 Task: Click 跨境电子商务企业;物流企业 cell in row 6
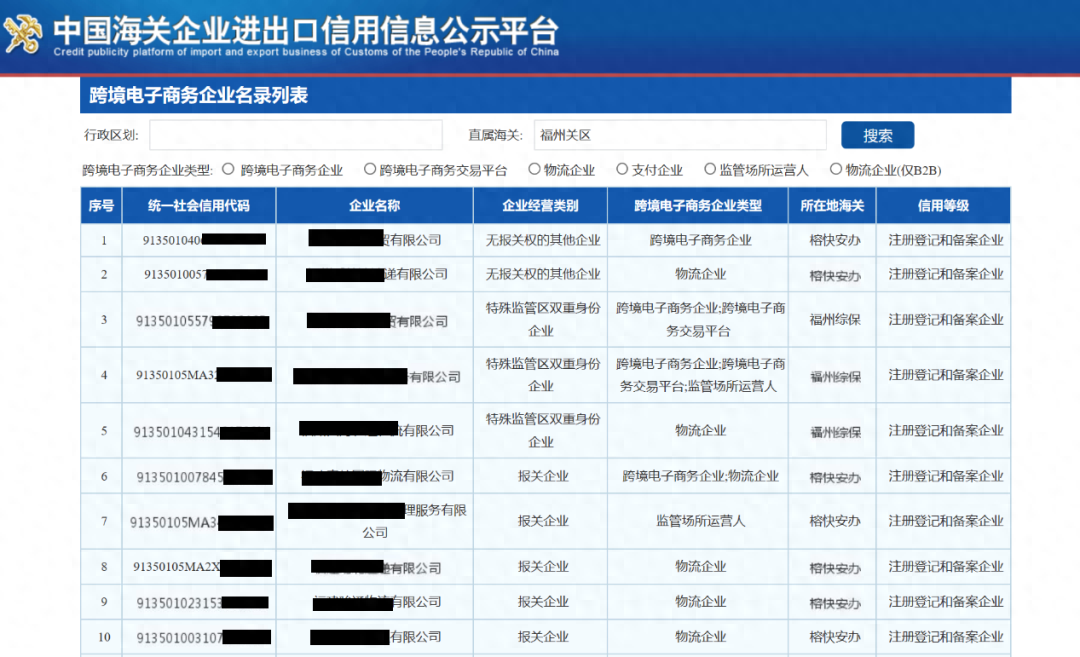(x=700, y=476)
